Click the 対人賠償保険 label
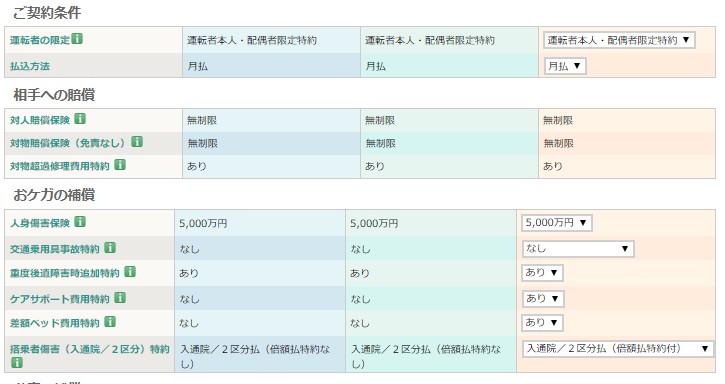This screenshot has width=725, height=384. [x=40, y=120]
